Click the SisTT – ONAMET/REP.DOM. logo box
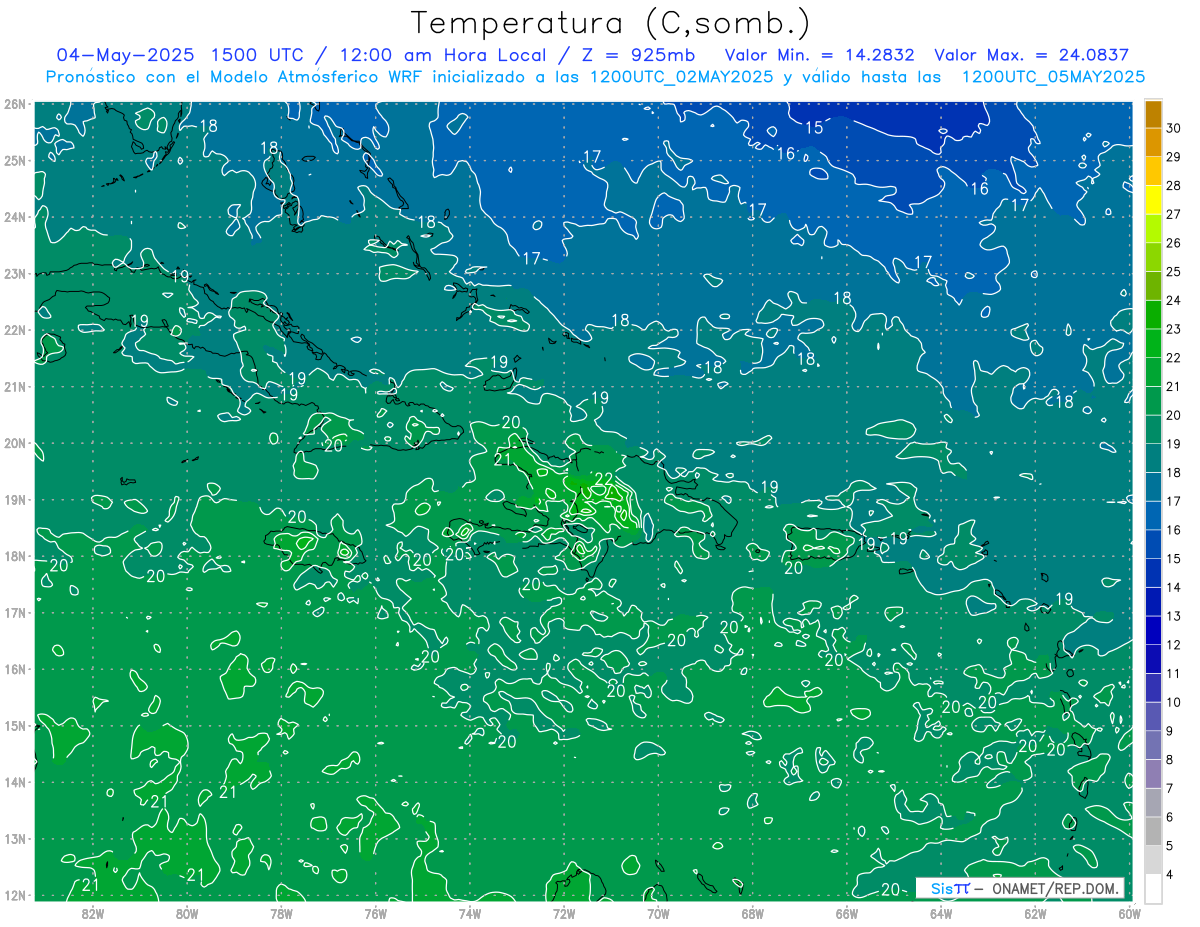 coord(1020,888)
